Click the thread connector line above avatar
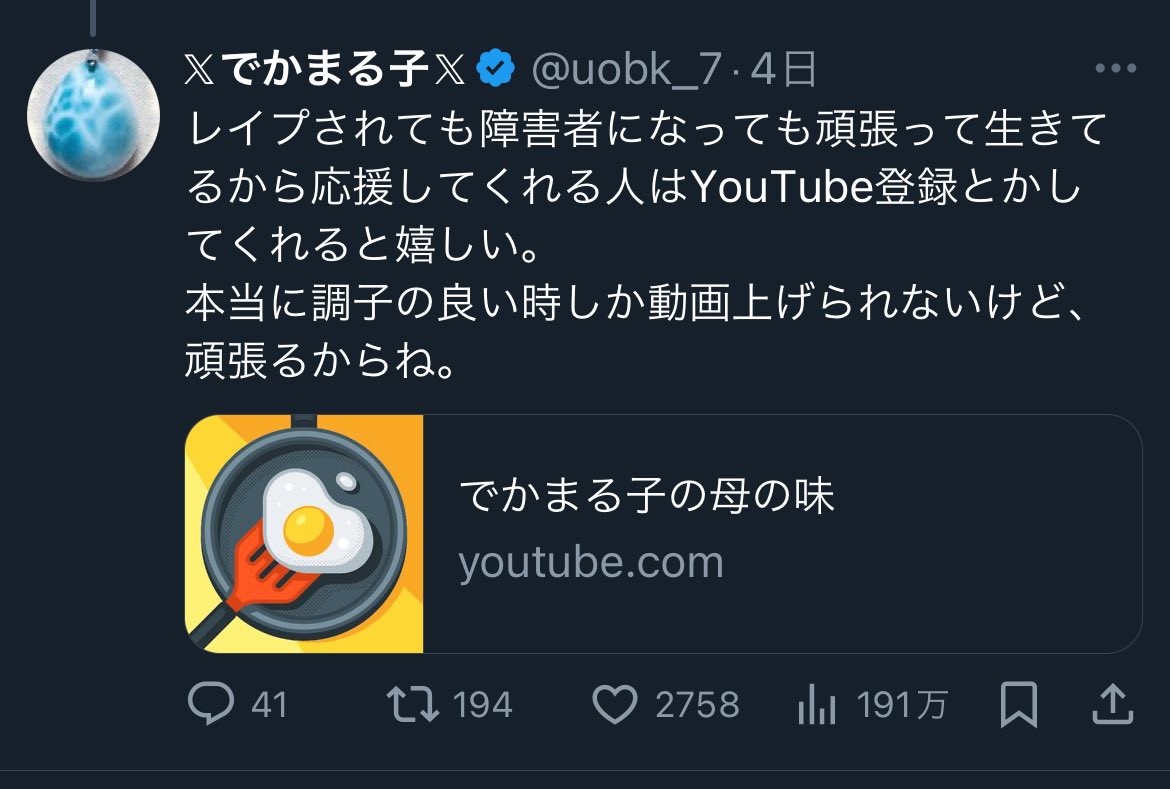 point(93,17)
